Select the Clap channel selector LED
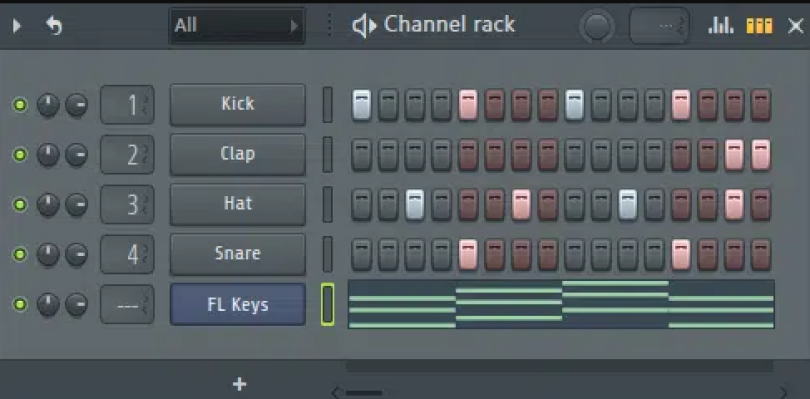Screen dimensions: 810x399 coord(328,155)
